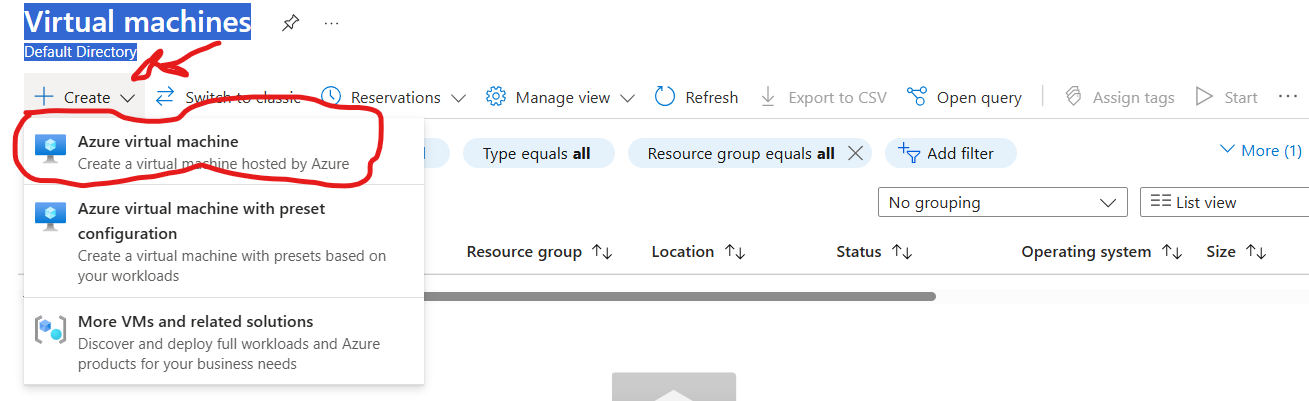Open the No grouping dropdown
The height and width of the screenshot is (401, 1309).
[x=1002, y=202]
